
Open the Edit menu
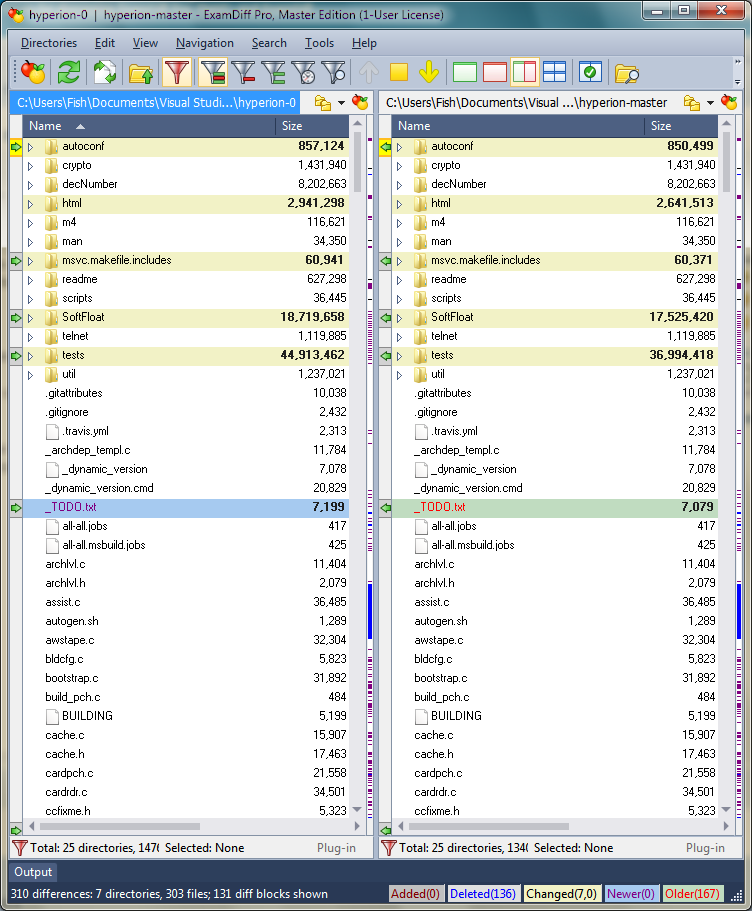point(105,43)
